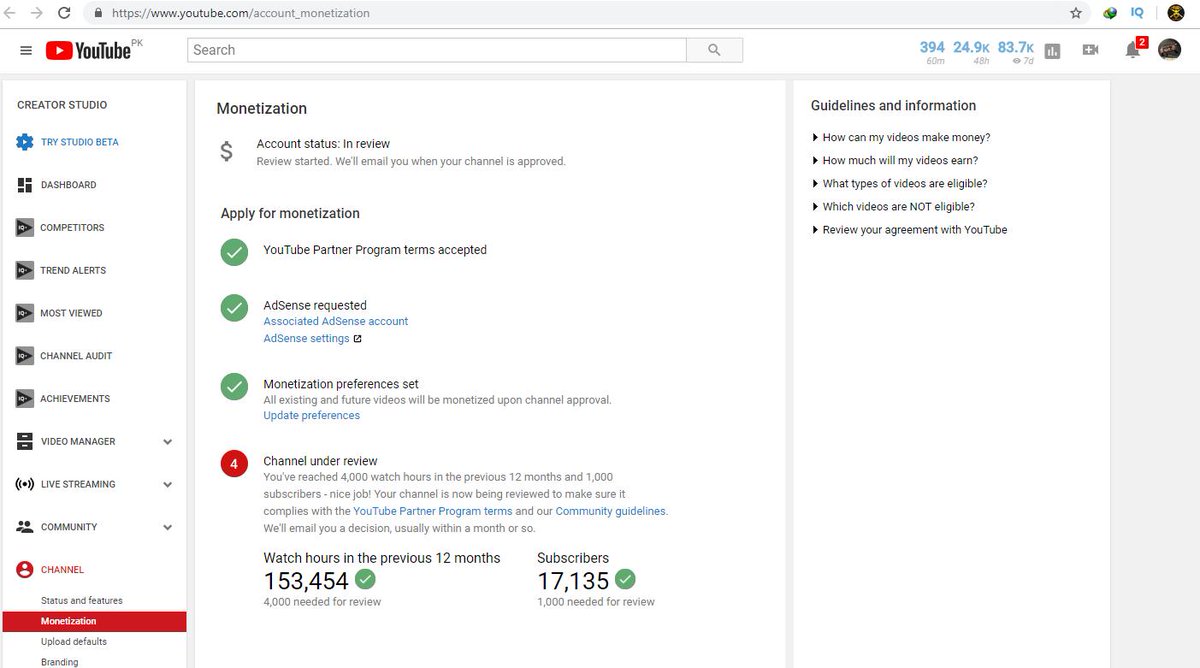The height and width of the screenshot is (668, 1200).
Task: Expand Live Streaming section chevron
Action: tap(167, 485)
